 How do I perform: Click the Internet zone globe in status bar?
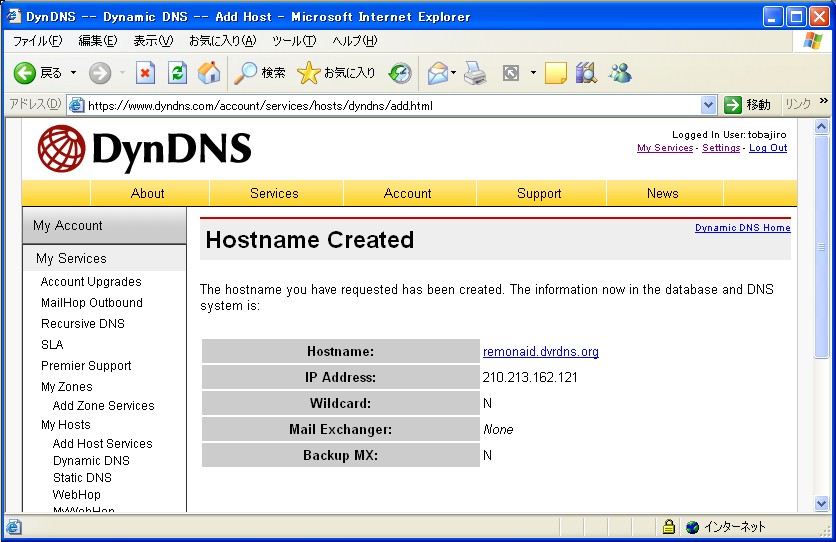click(692, 527)
